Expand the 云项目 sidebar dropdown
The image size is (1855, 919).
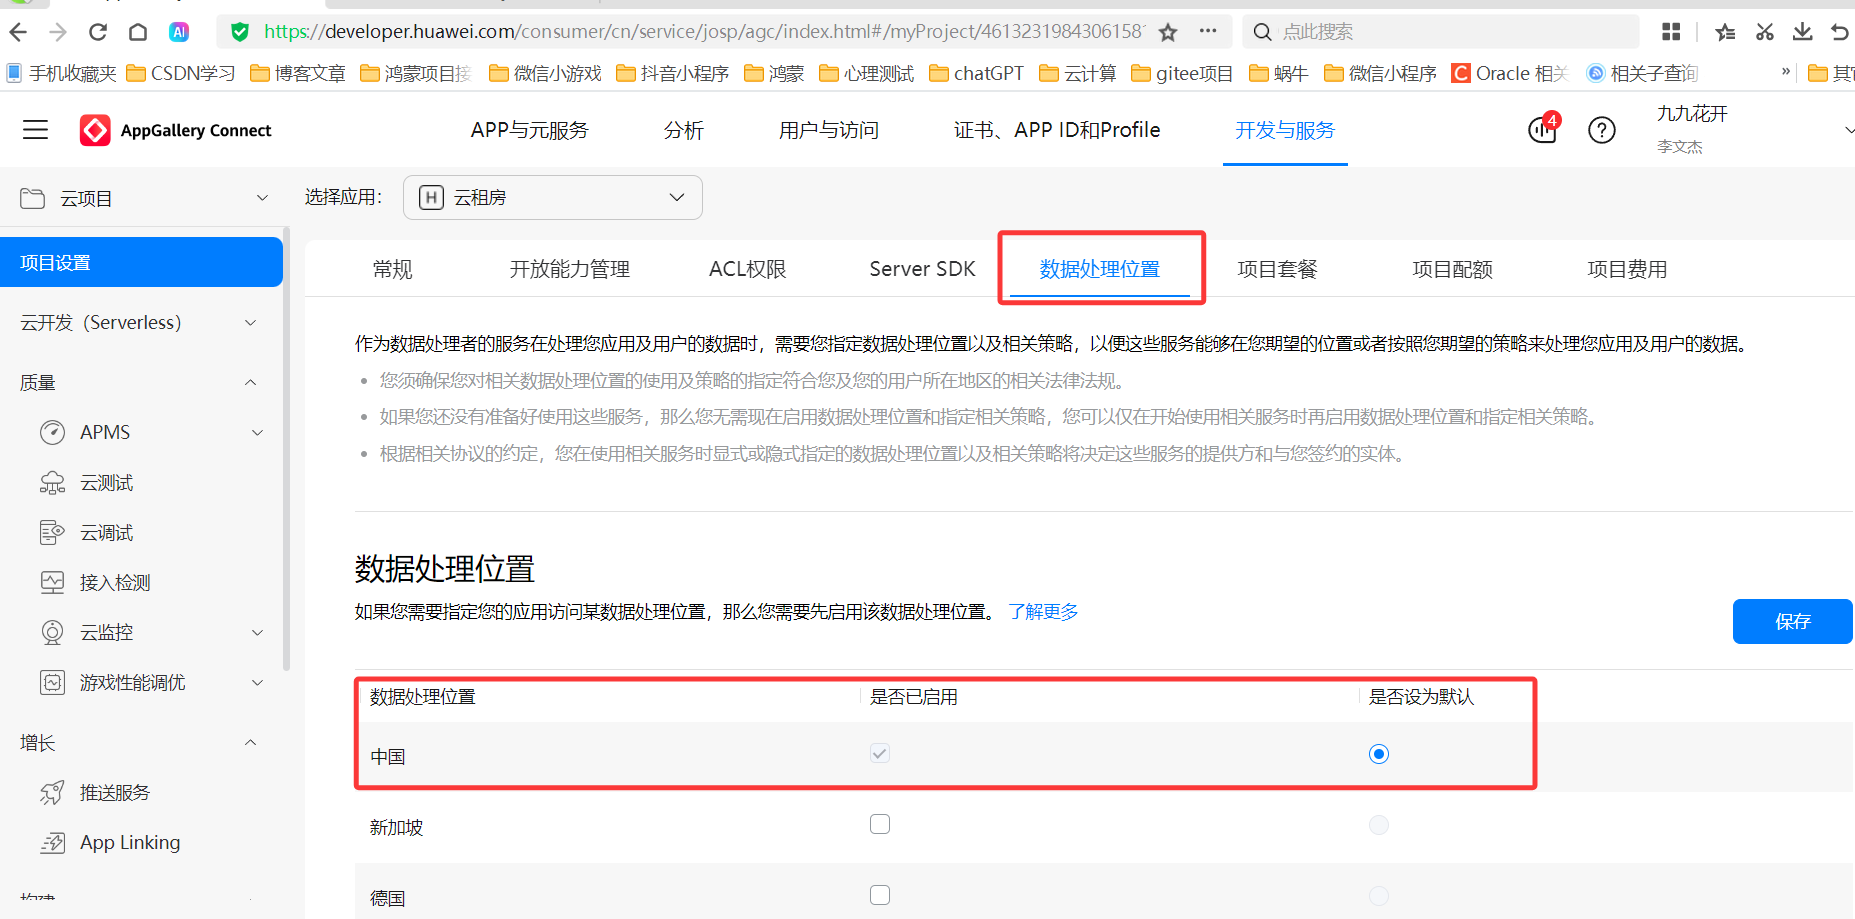pos(262,198)
